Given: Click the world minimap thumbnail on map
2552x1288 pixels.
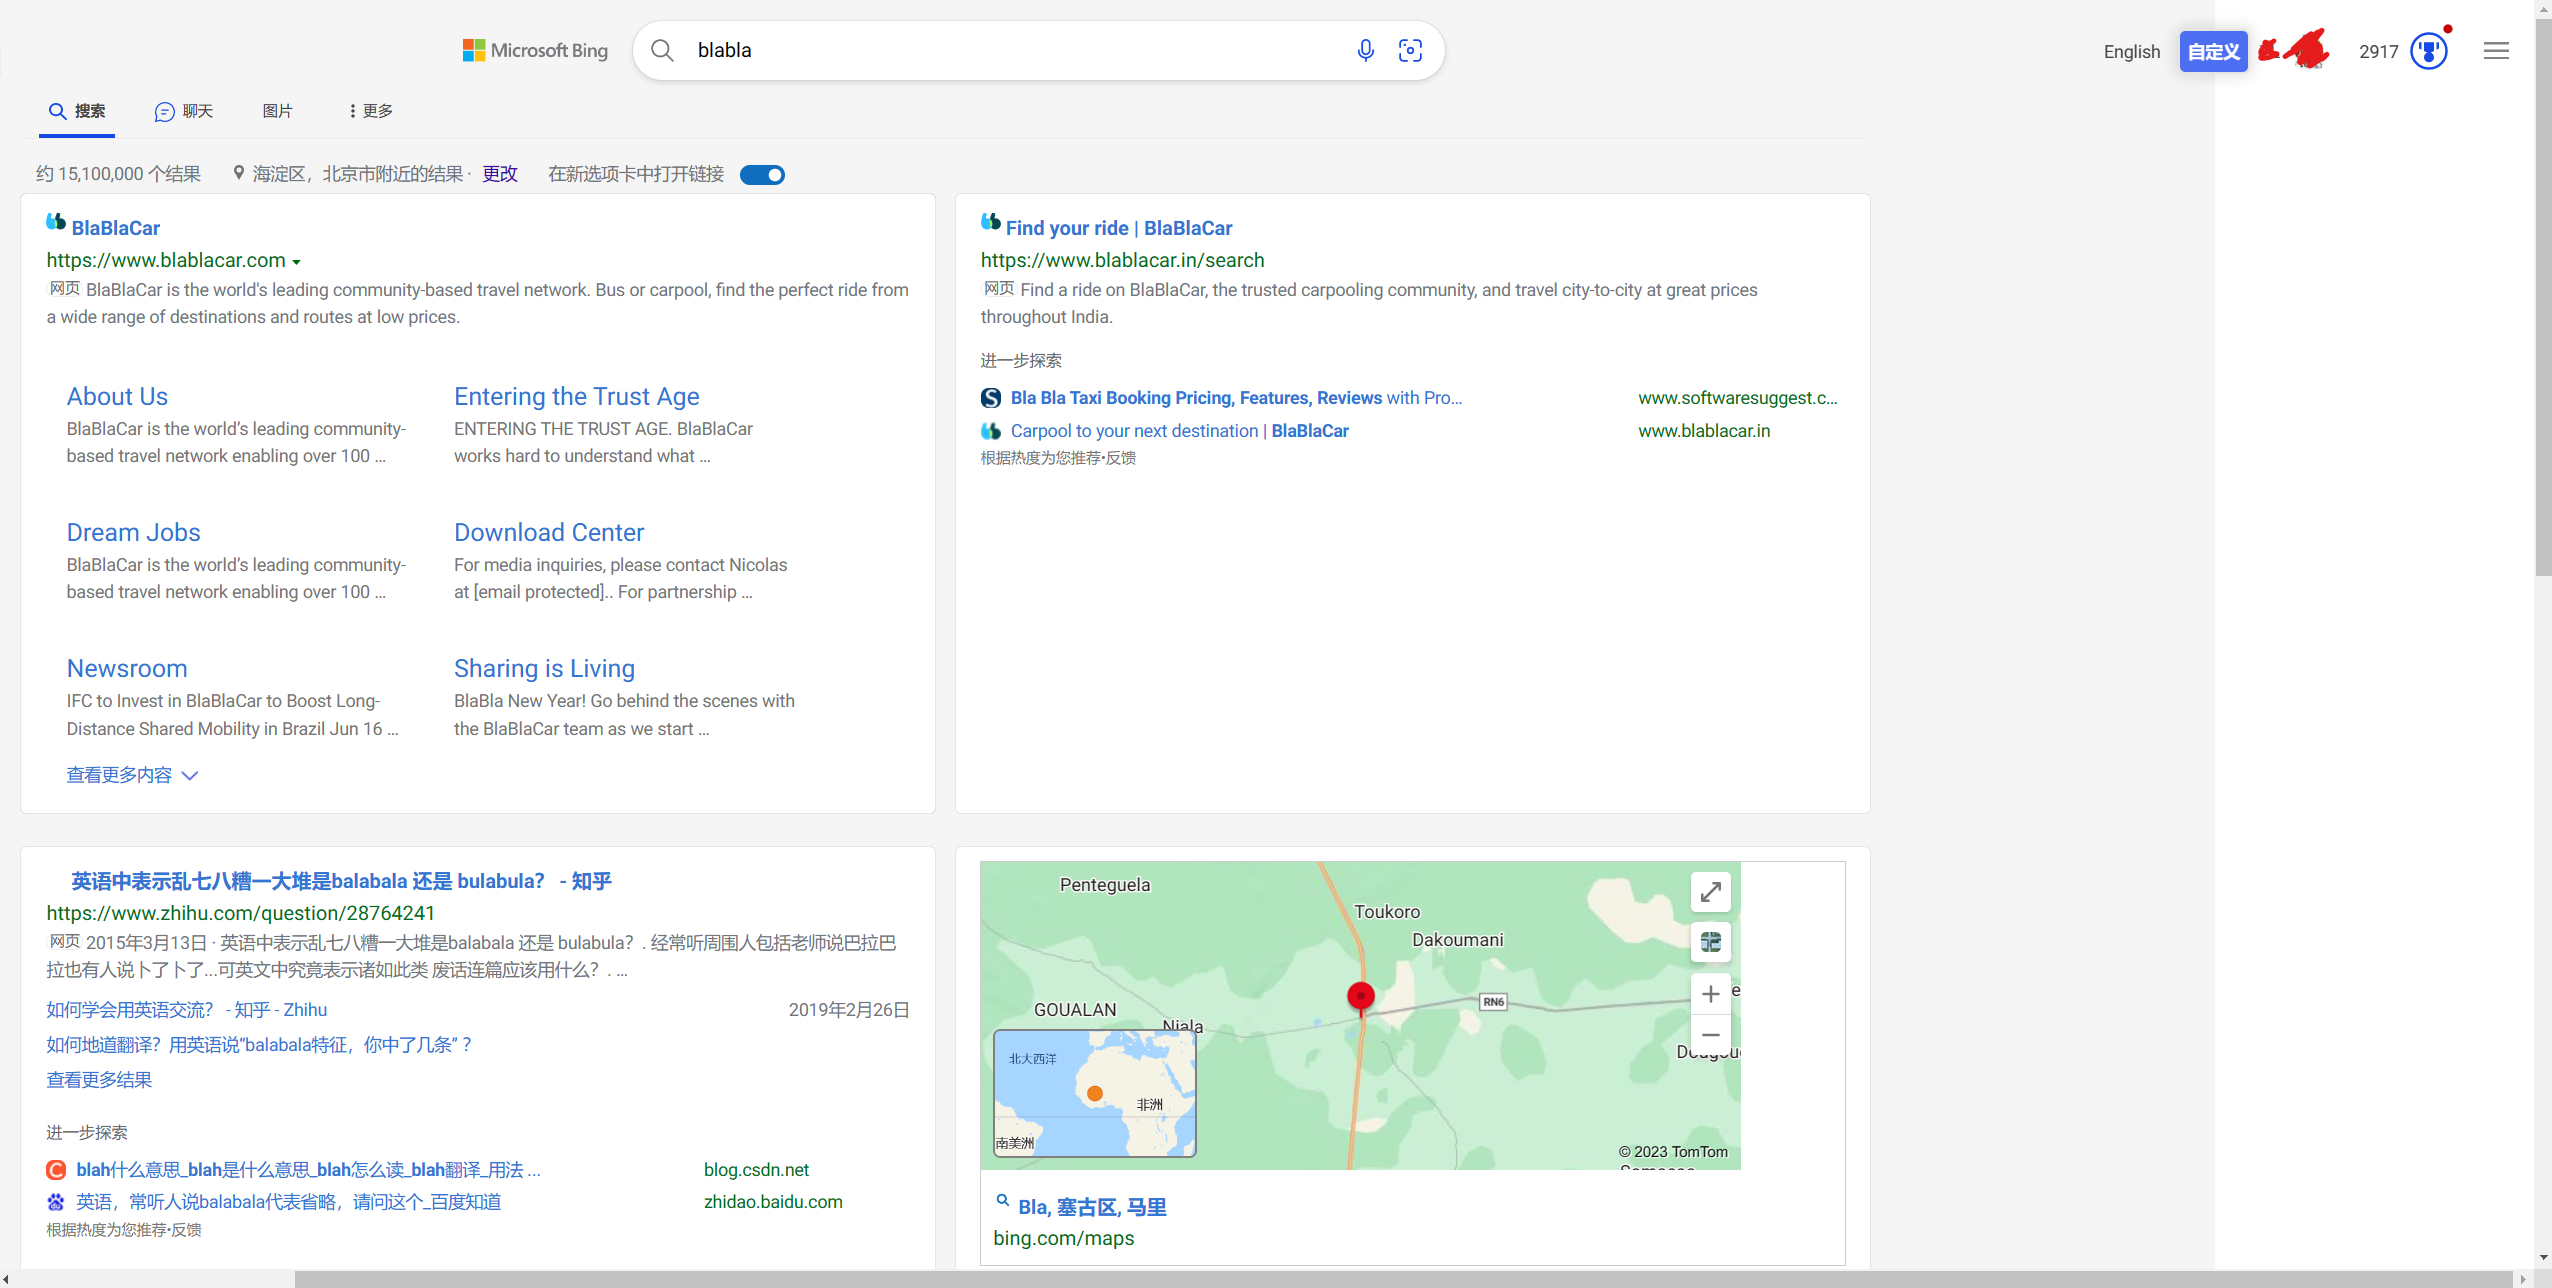Looking at the screenshot, I should pyautogui.click(x=1095, y=1093).
